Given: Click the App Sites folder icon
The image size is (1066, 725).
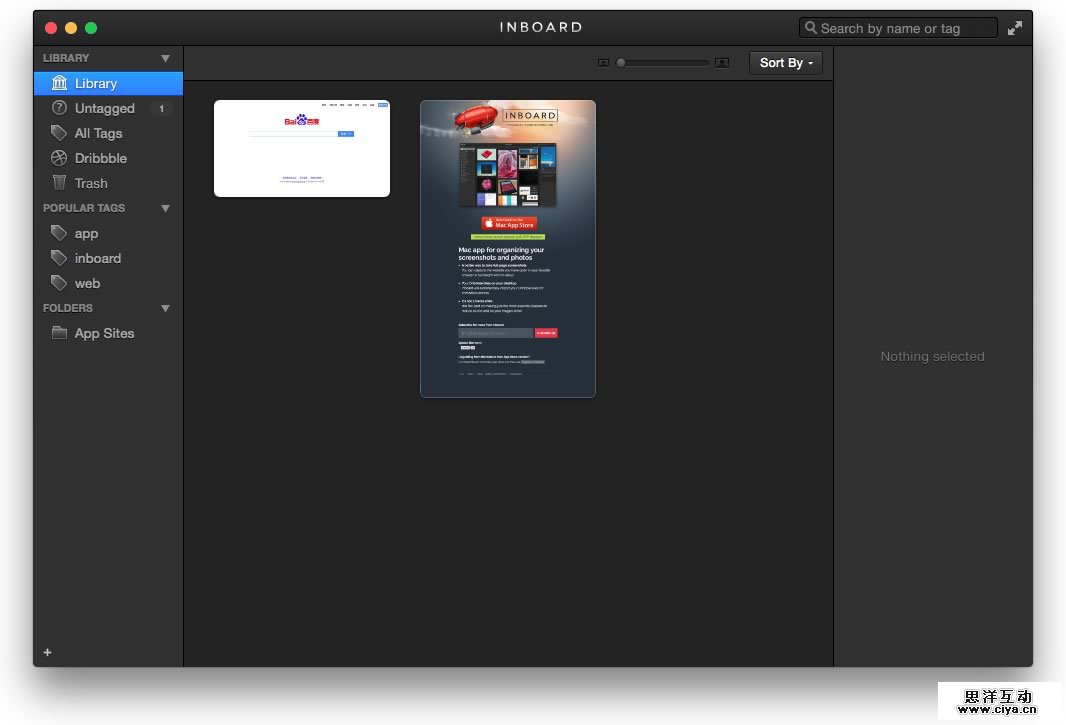Looking at the screenshot, I should (60, 333).
